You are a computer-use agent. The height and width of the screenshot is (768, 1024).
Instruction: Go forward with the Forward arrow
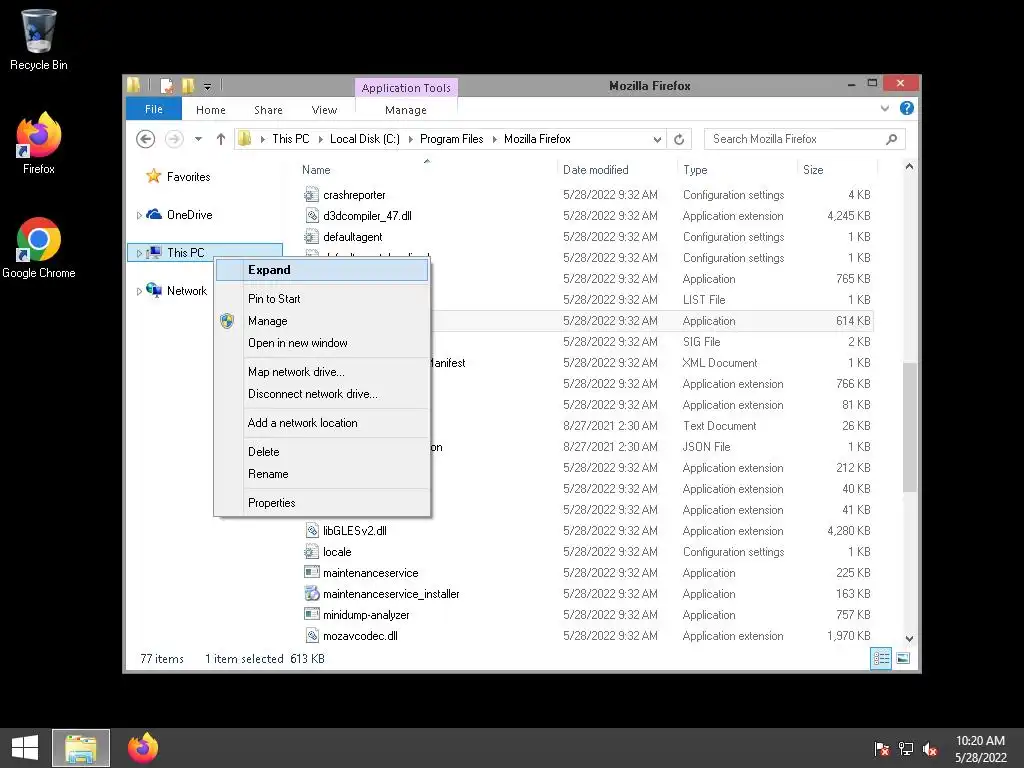coord(174,139)
